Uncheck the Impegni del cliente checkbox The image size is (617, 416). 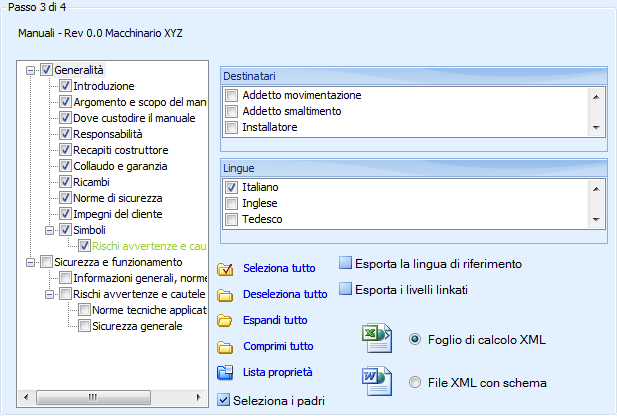tap(65, 214)
